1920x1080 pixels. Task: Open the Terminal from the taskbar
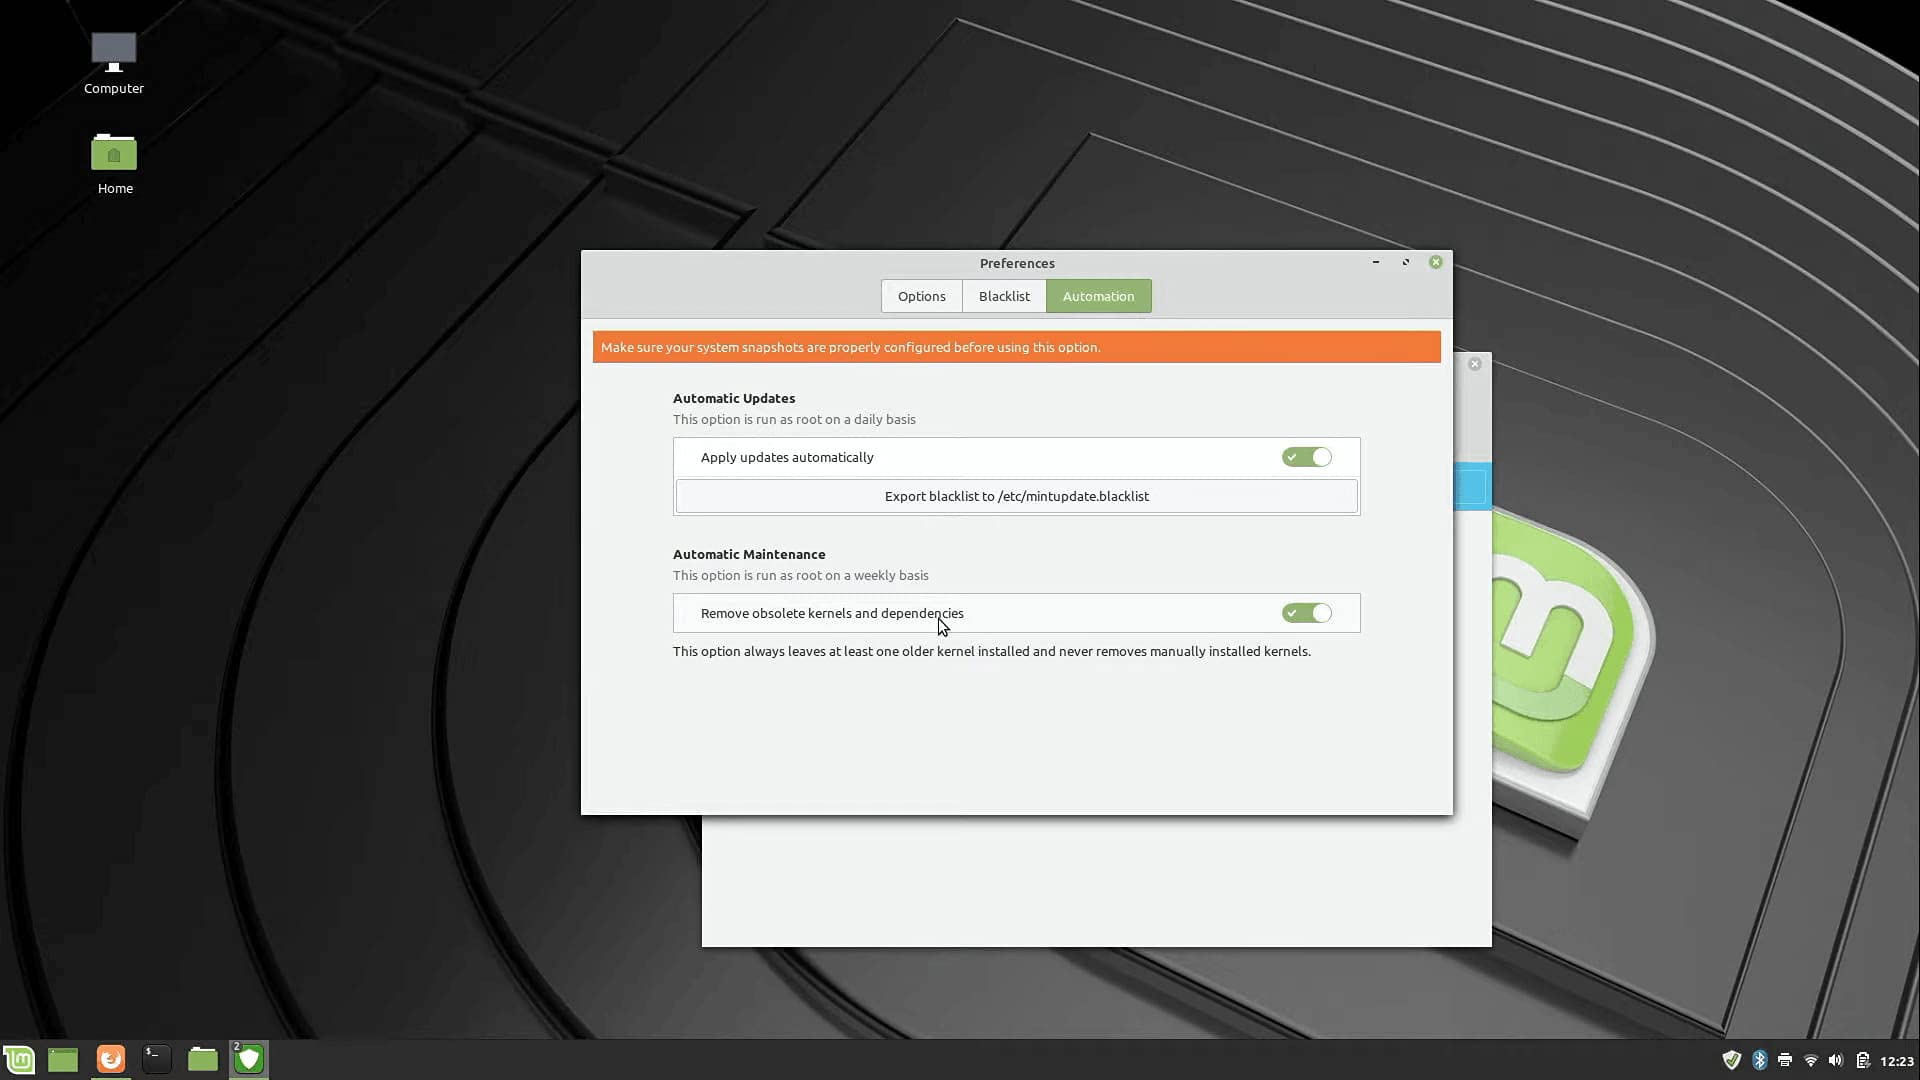click(x=156, y=1059)
